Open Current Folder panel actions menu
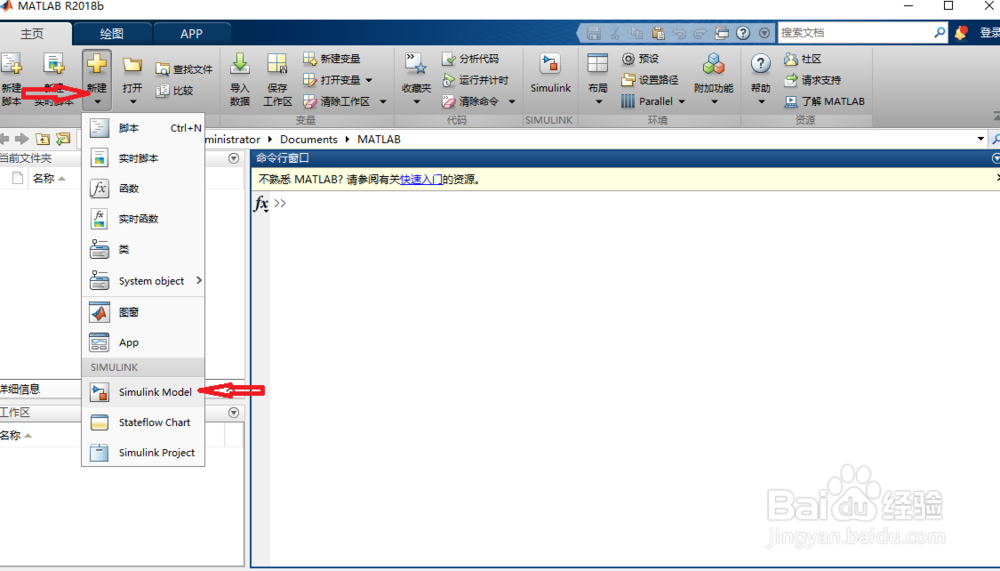This screenshot has width=1000, height=571. pyautogui.click(x=234, y=158)
